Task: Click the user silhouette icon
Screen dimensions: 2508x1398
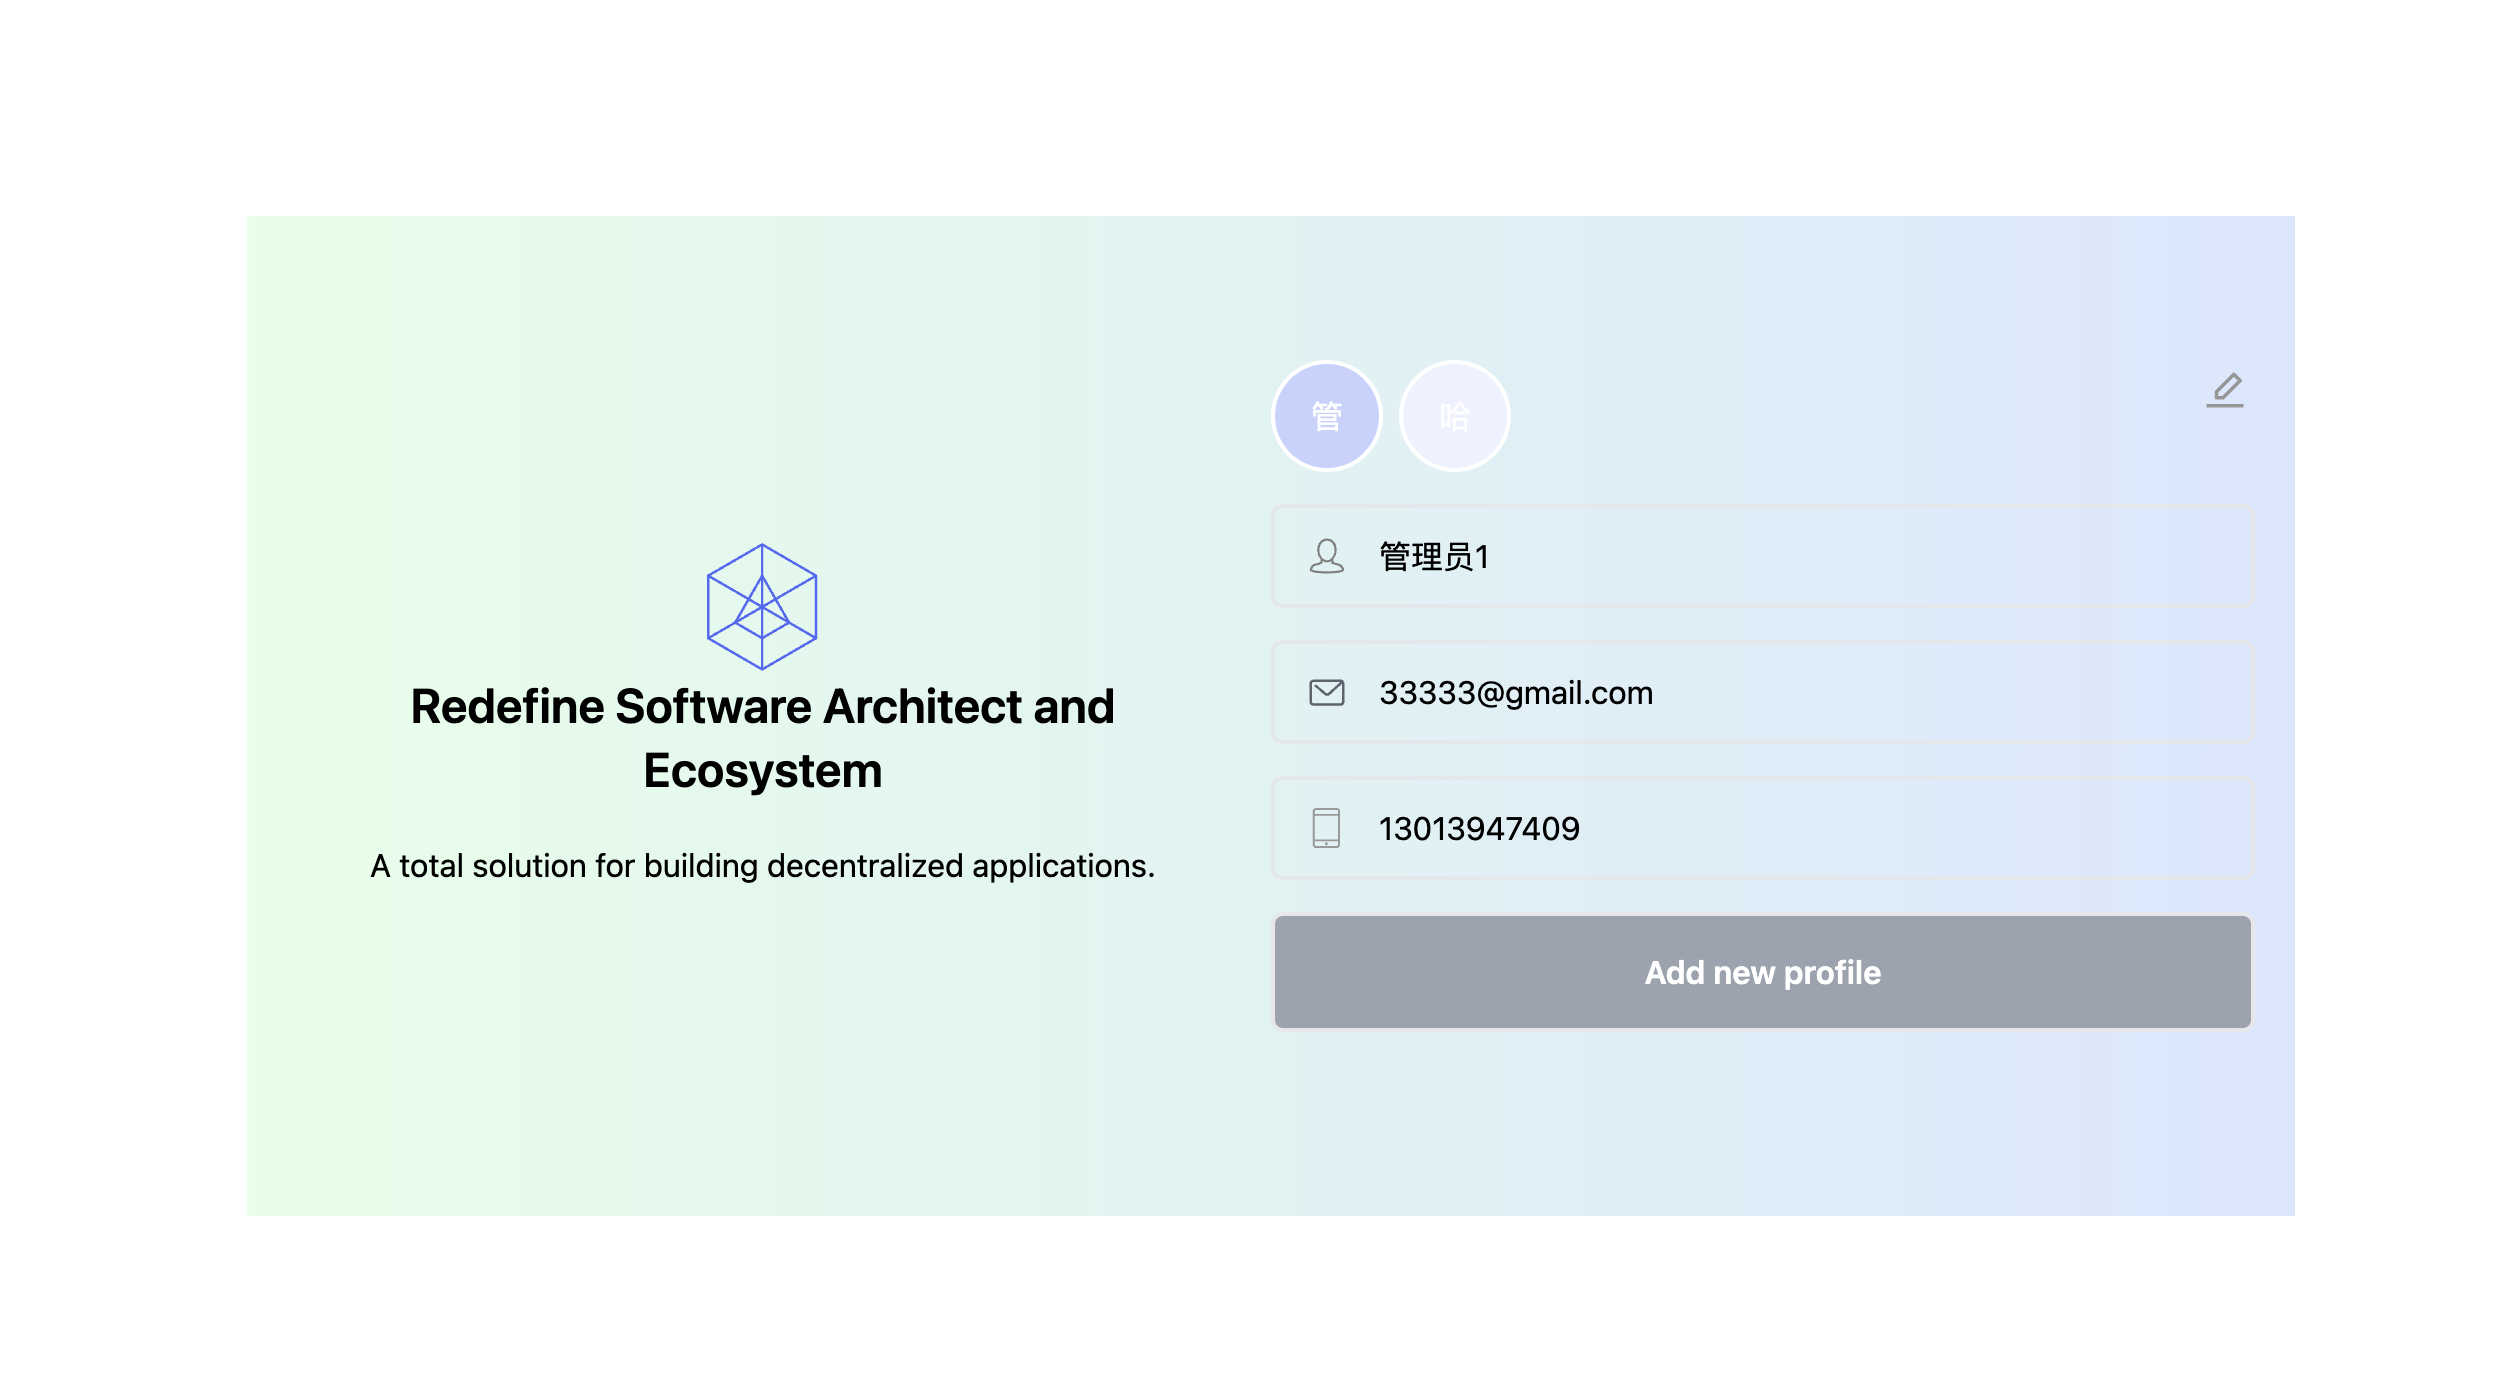Action: pyautogui.click(x=1326, y=556)
